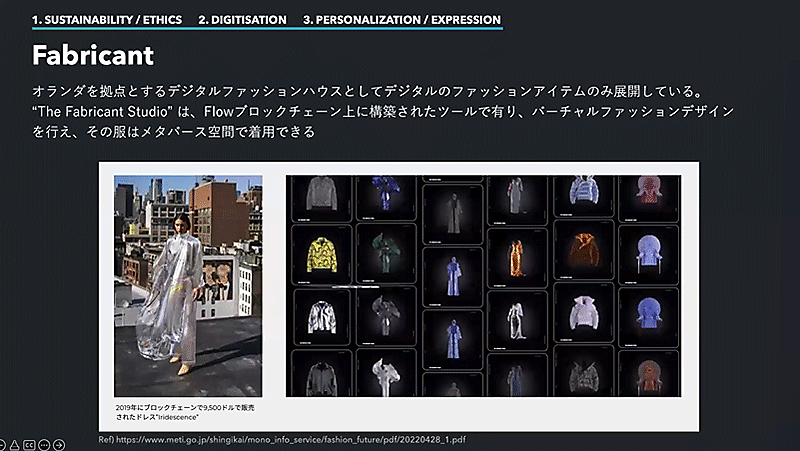Click the Fabricant slide title
Image resolution: width=800 pixels, height=451 pixels.
(93, 52)
